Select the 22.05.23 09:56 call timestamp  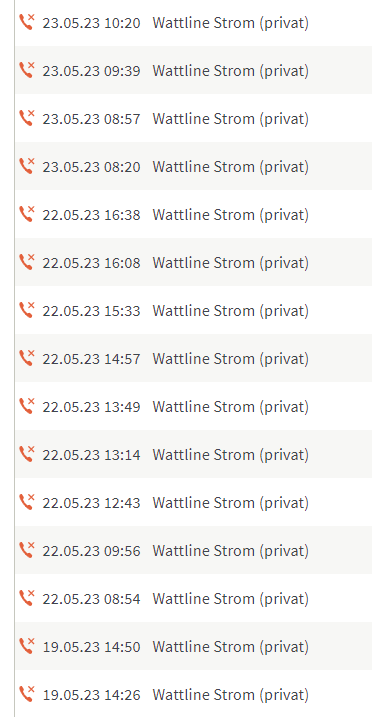pos(91,551)
